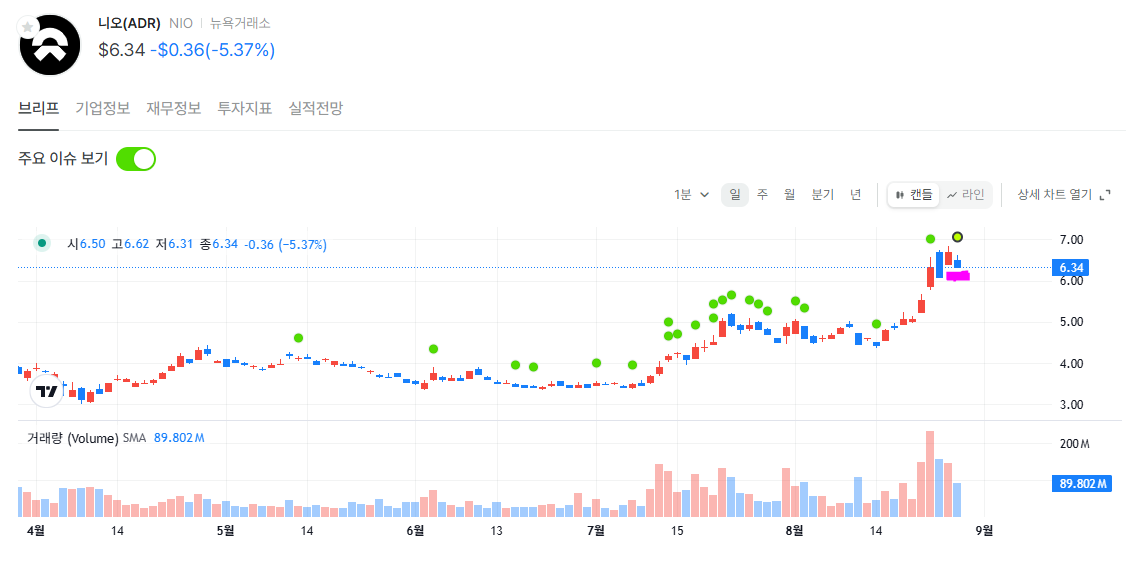This screenshot has height=561, width=1126.
Task: Toggle the 주요 이슈 보기 switch
Action: pos(136,159)
